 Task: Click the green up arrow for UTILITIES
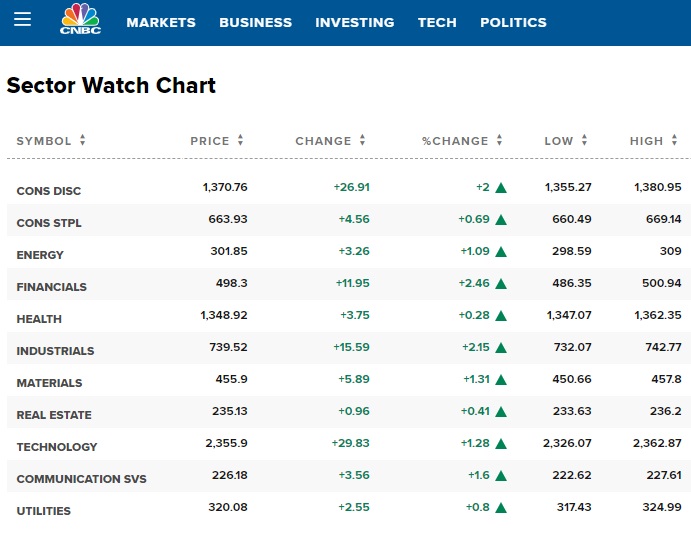501,508
